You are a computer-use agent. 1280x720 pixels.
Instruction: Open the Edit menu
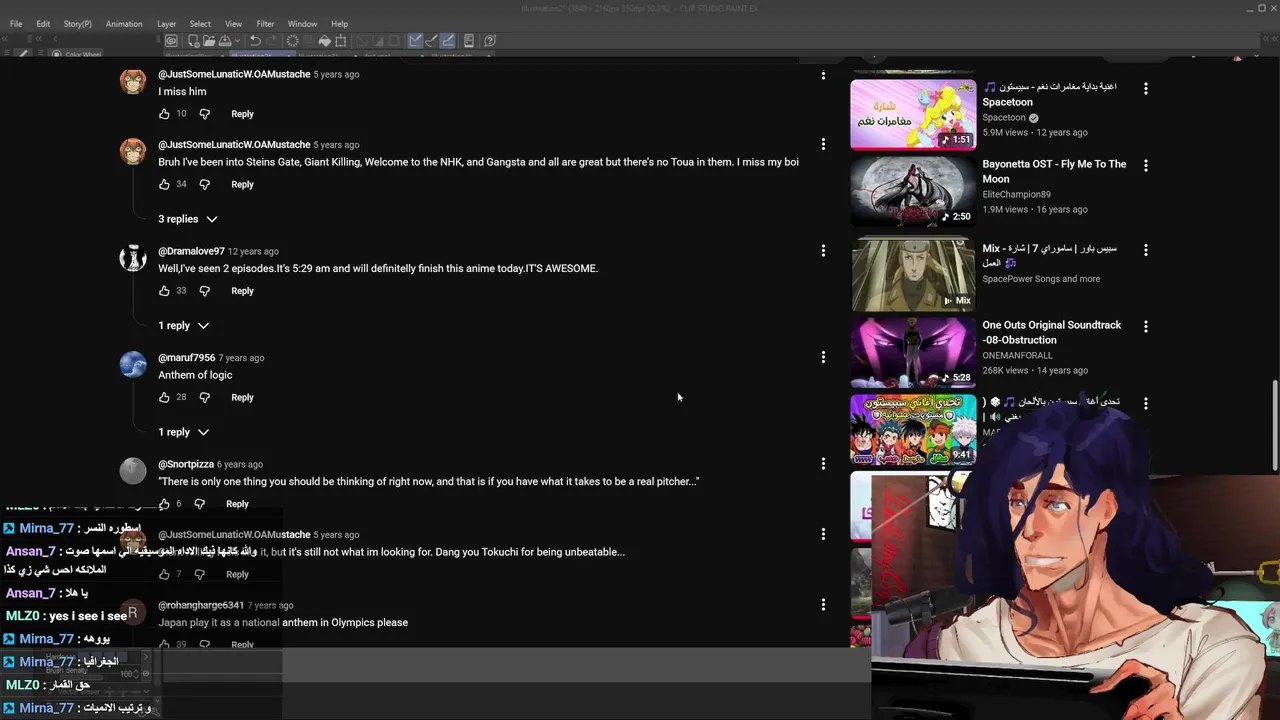click(43, 24)
